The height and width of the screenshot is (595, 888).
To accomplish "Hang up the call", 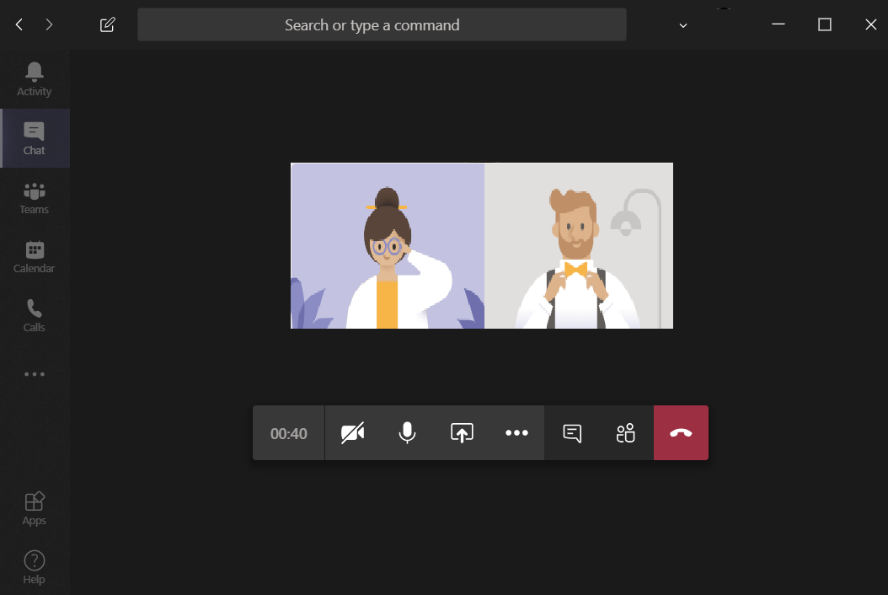I will [681, 433].
